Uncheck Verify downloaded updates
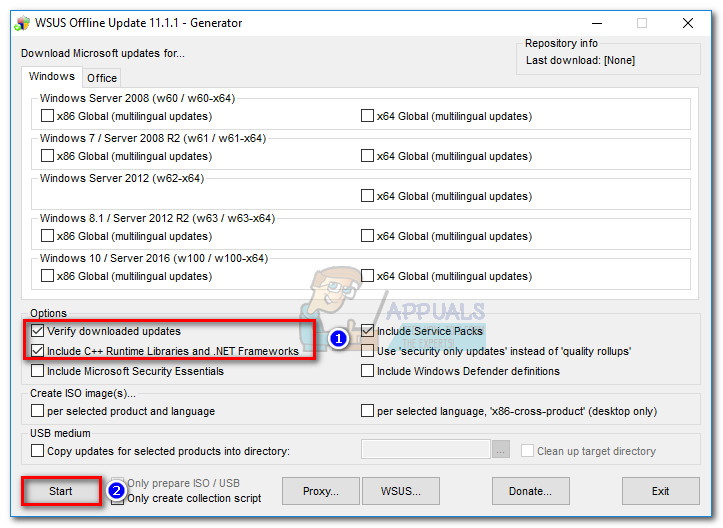Viewport: 723px width, 528px height. pyautogui.click(x=37, y=331)
